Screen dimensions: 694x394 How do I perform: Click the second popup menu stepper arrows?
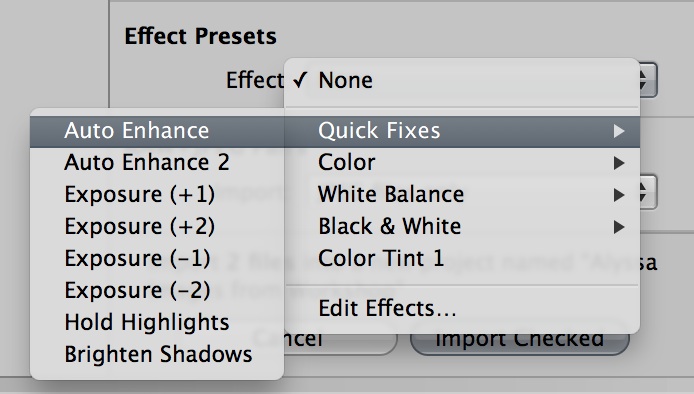[648, 193]
